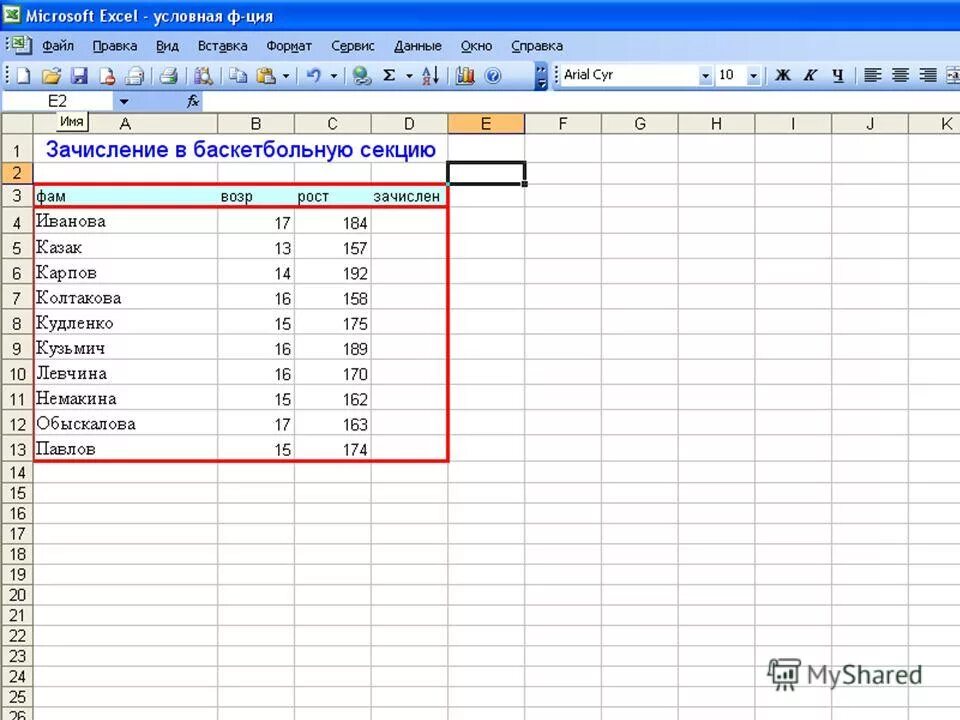Screen dimensions: 960x720
Task: Apply italic formatting
Action: 810,75
